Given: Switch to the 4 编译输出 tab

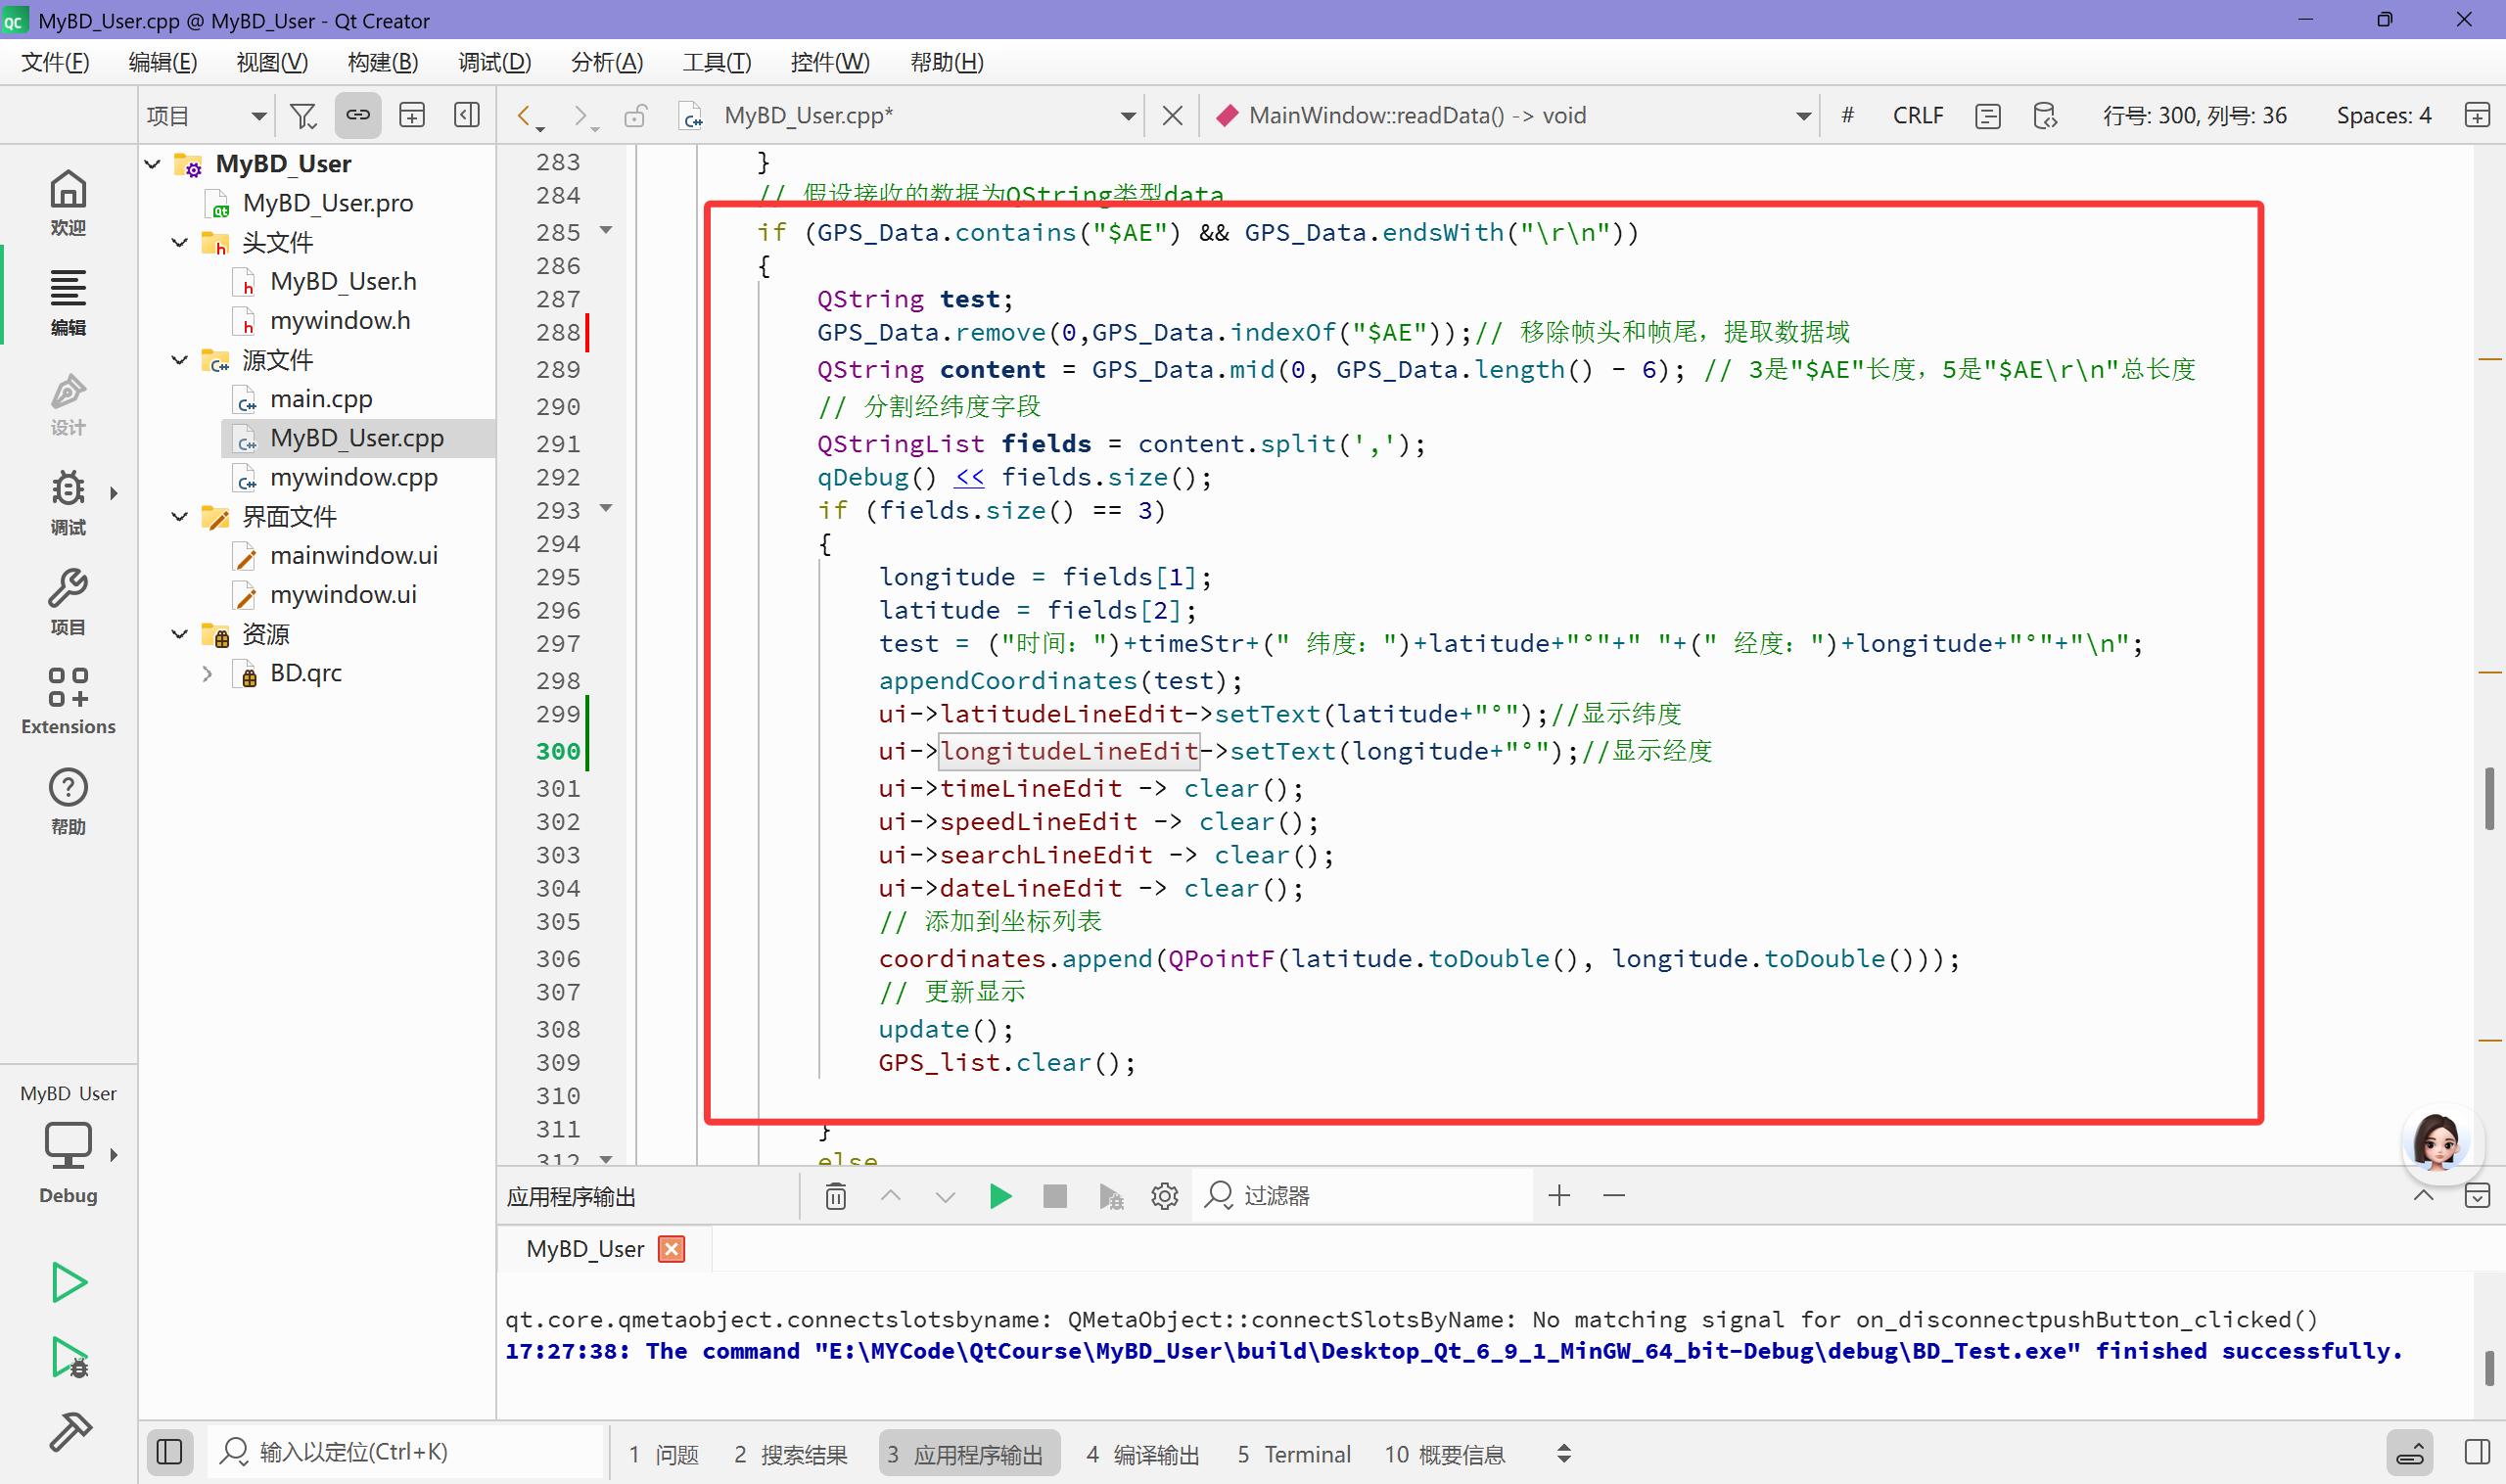Looking at the screenshot, I should click(x=1142, y=1454).
